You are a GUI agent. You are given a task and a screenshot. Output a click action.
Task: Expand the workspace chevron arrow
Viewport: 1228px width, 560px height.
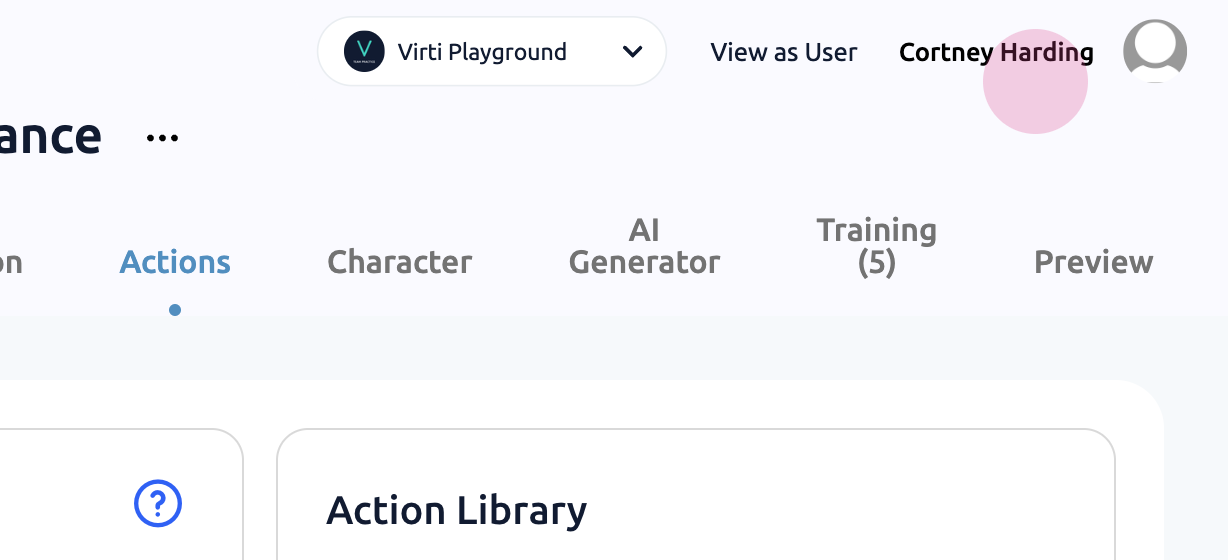[632, 52]
